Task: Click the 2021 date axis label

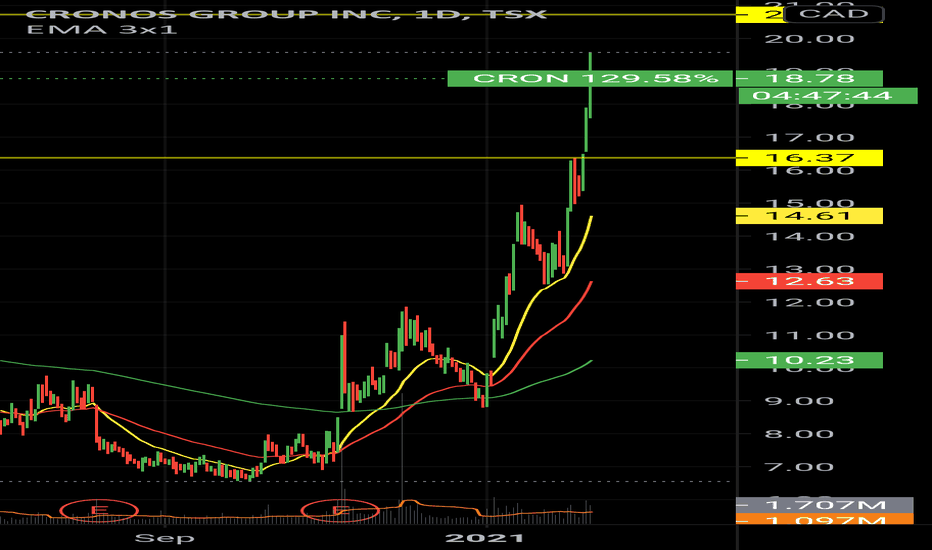Action: 485,539
